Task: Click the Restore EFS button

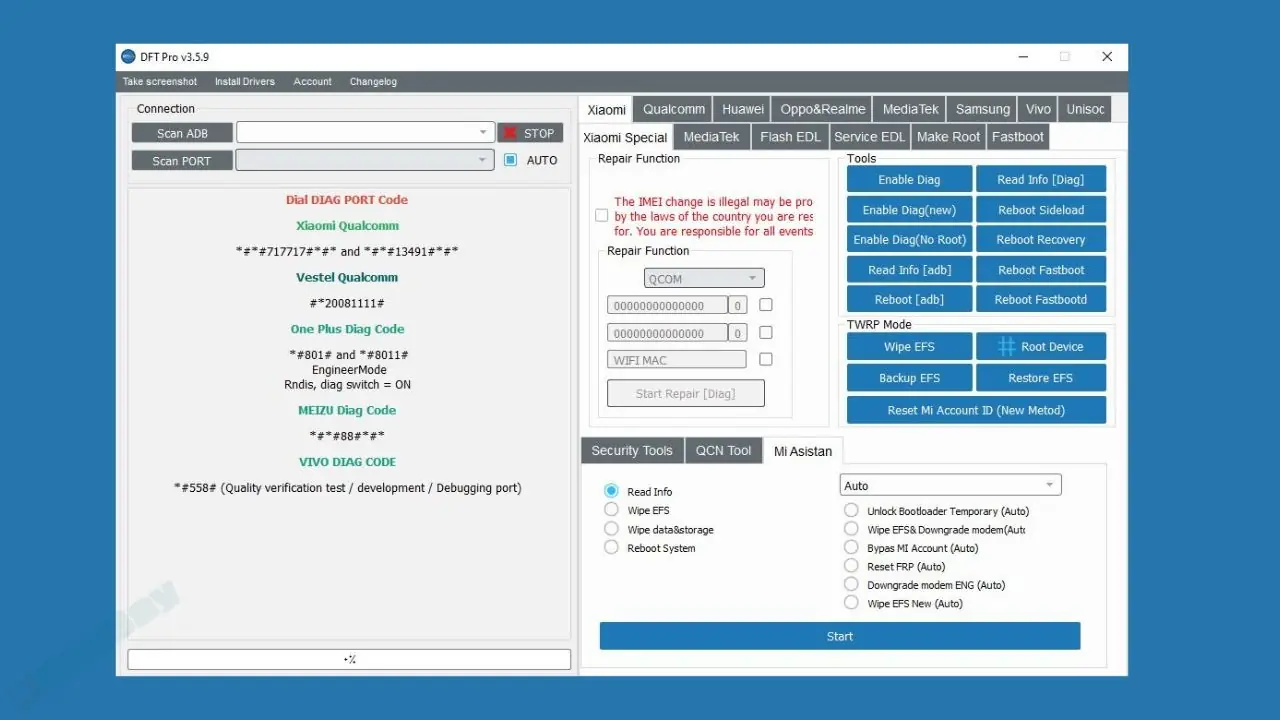Action: 1041,378
